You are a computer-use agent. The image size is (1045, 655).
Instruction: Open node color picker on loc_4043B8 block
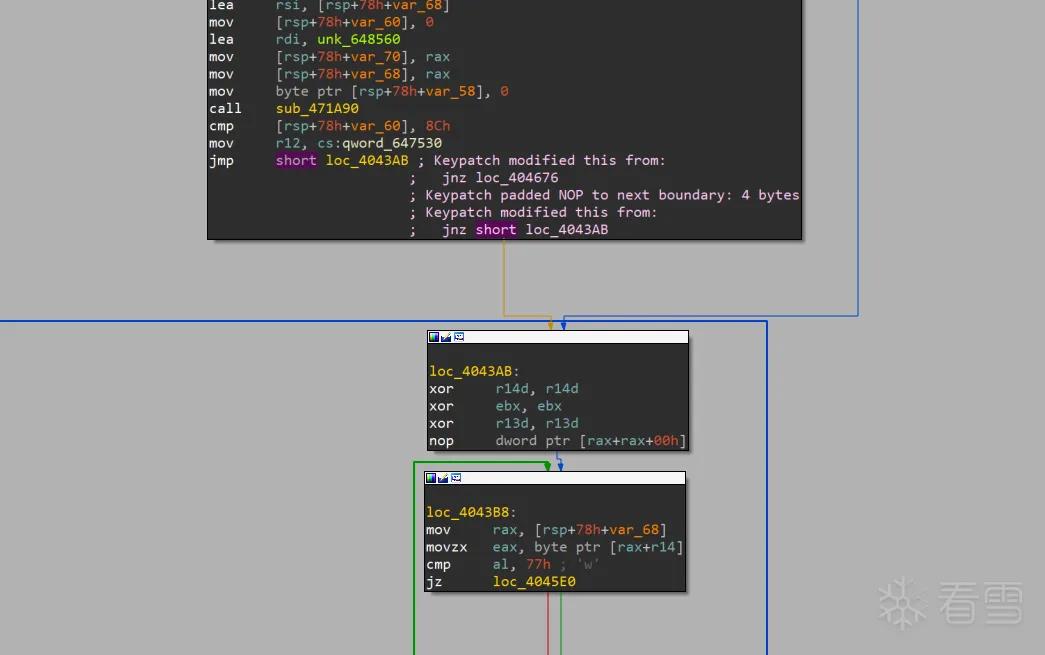point(431,478)
